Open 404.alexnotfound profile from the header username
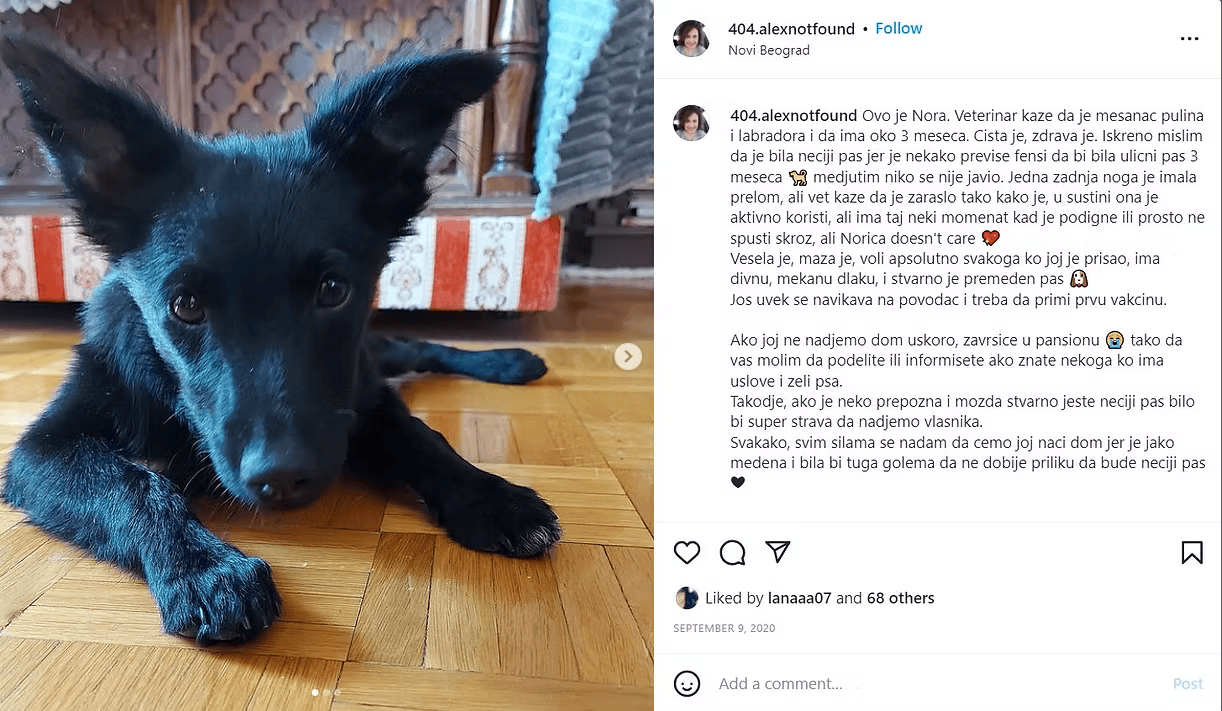 tap(792, 29)
